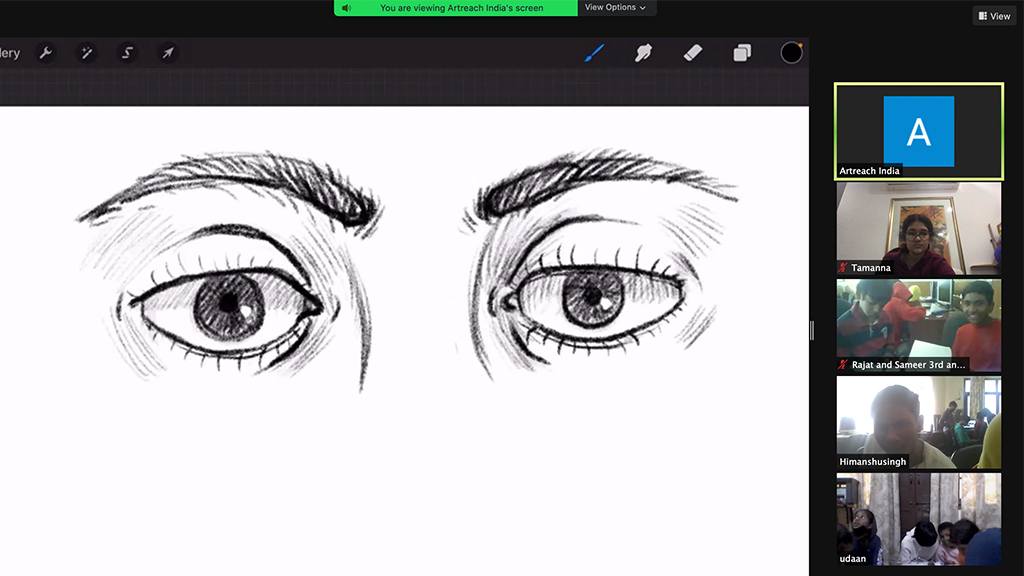1024x576 pixels.
Task: Click the speaker icon in green sharing bar
Action: [x=346, y=8]
